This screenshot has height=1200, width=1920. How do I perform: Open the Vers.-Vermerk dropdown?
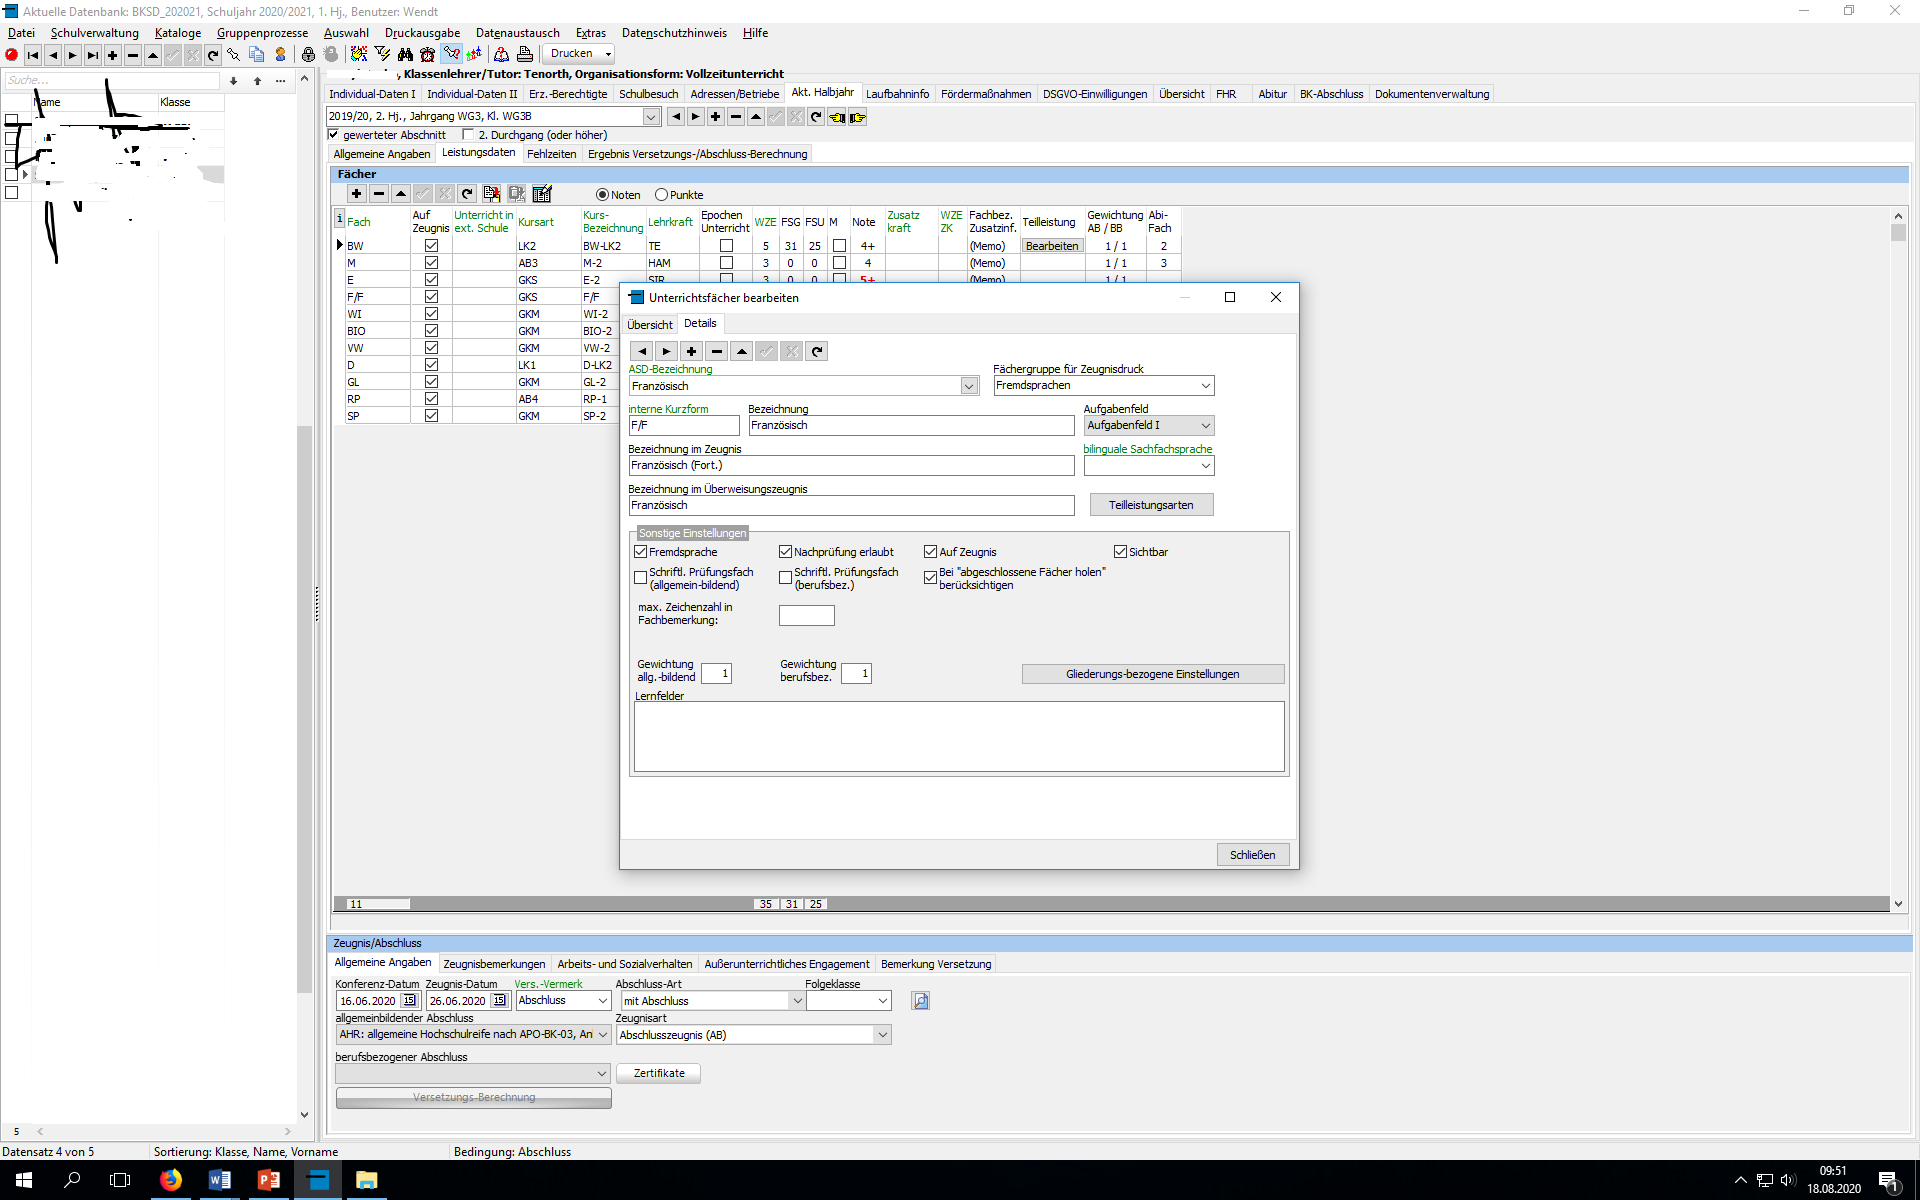pos(603,1001)
